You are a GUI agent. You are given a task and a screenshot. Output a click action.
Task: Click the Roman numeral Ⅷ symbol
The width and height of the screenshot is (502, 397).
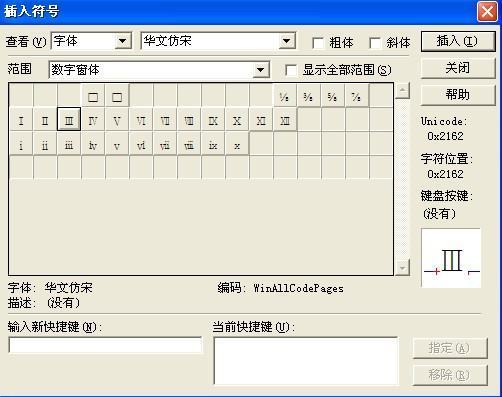point(189,119)
